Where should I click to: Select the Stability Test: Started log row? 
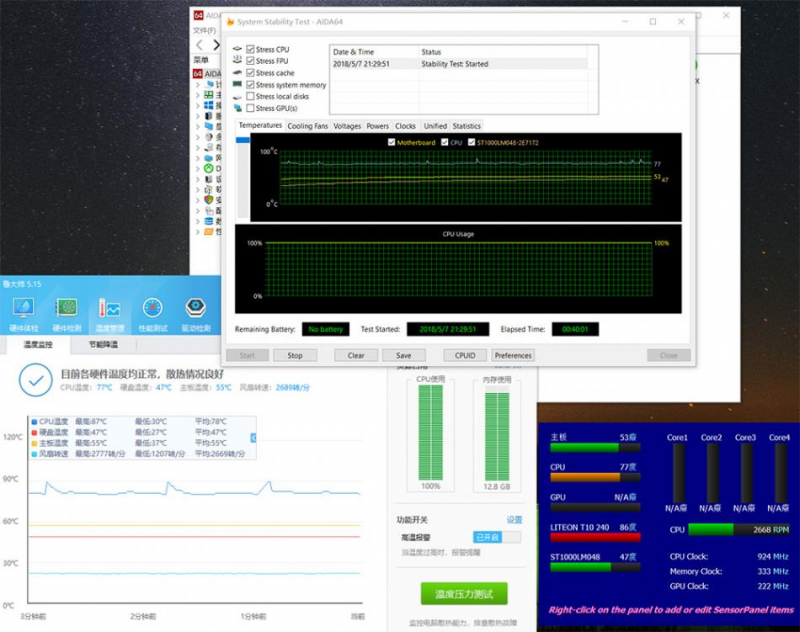458,64
